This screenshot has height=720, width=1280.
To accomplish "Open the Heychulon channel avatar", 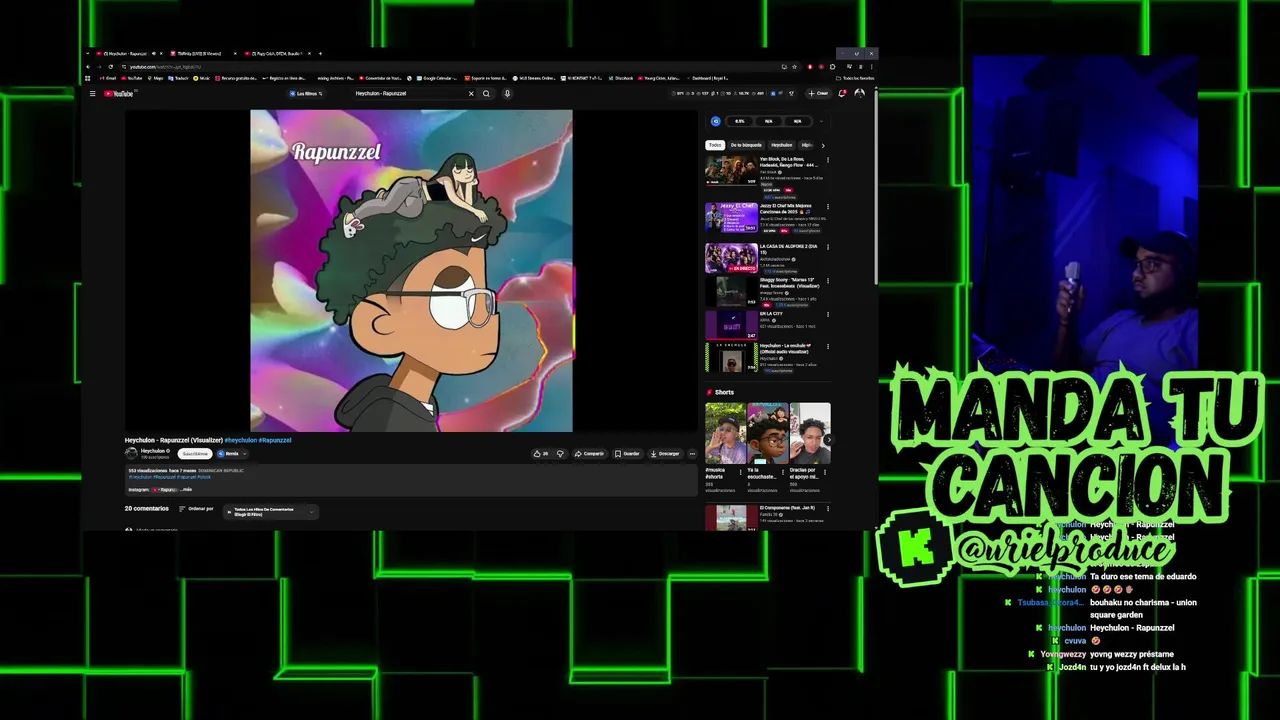I will coord(131,454).
